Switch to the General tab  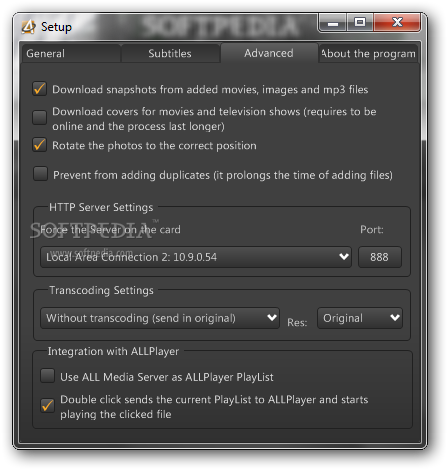click(x=71, y=53)
